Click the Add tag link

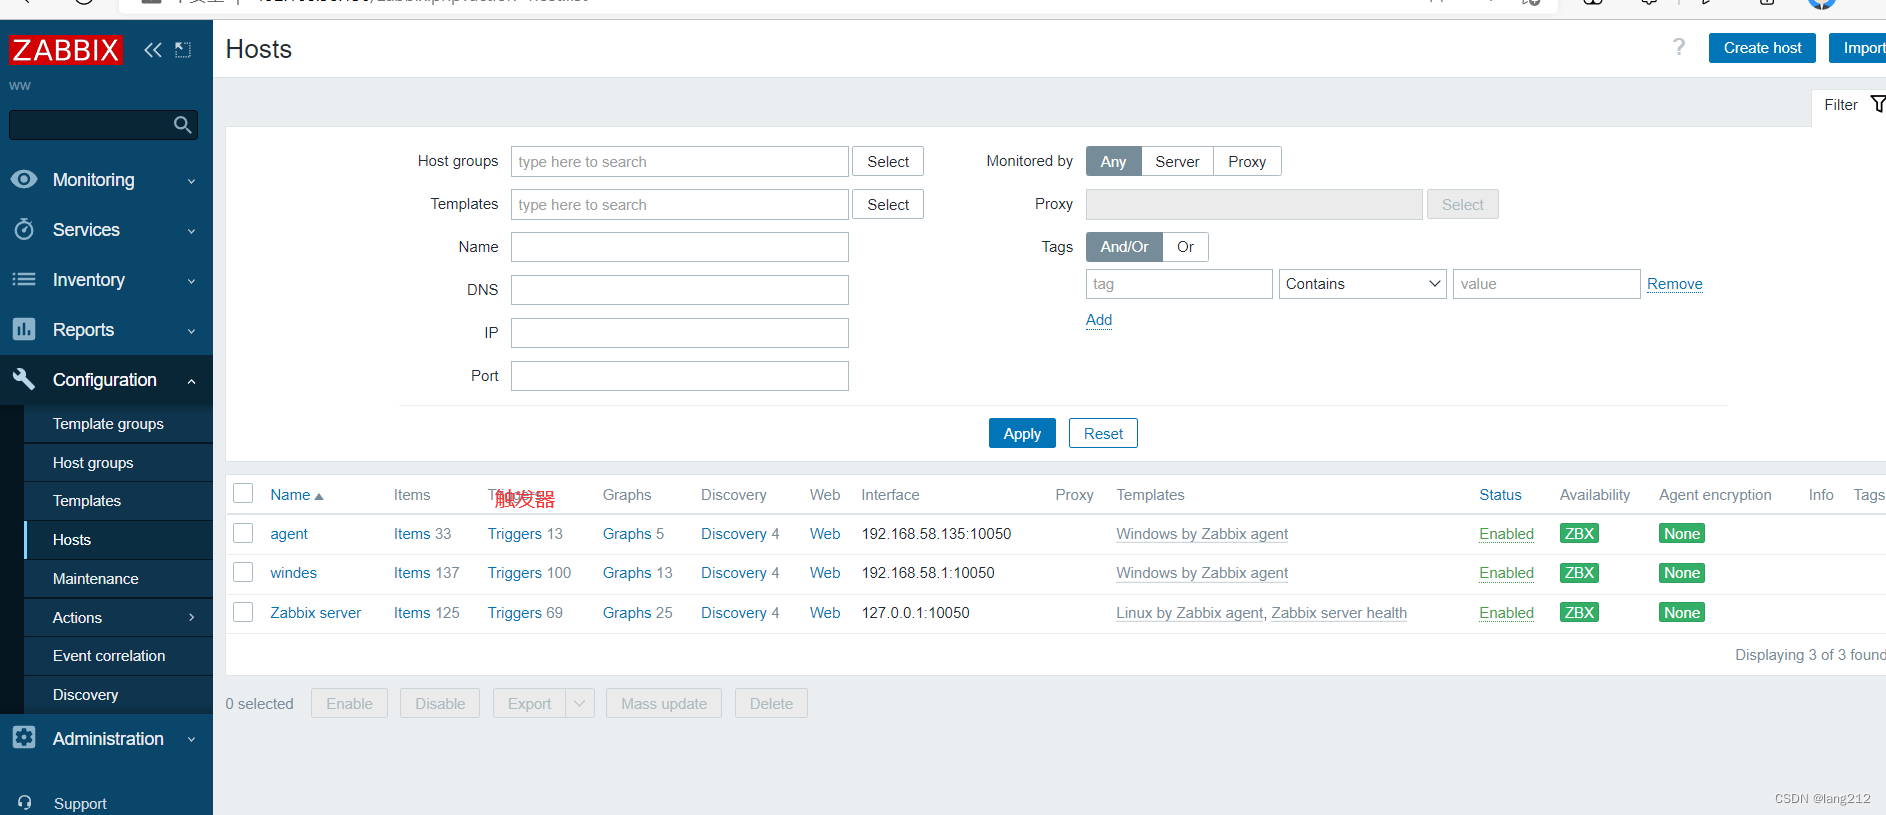(x=1099, y=320)
